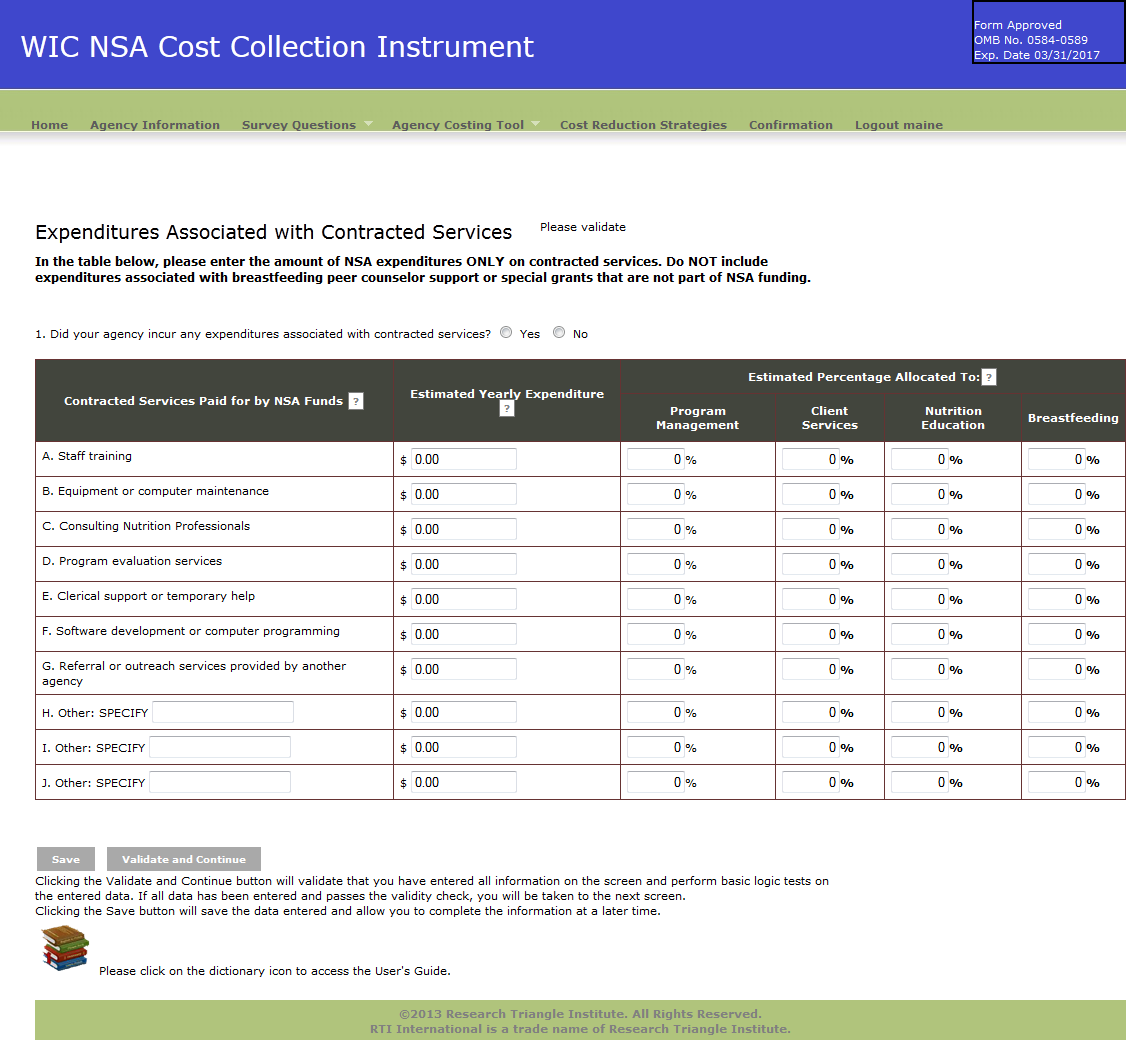1126x1040 pixels.
Task: Click Software development Client Services percent field
Action: point(810,634)
